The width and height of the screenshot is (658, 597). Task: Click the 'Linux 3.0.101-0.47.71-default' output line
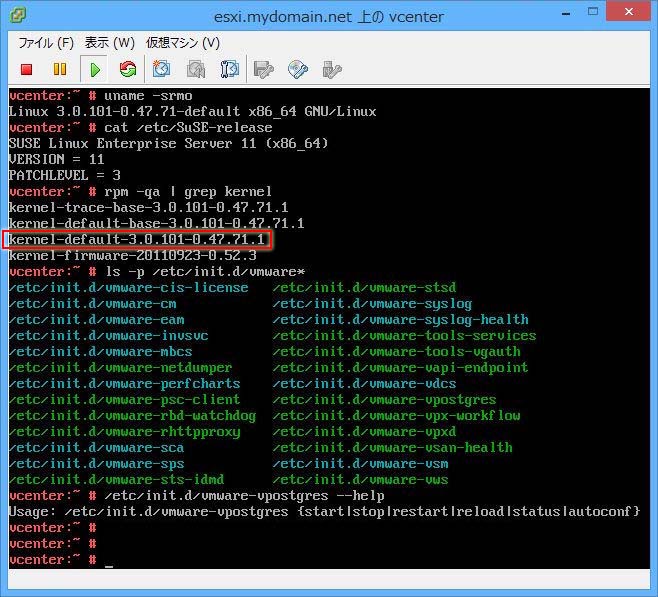point(193,112)
